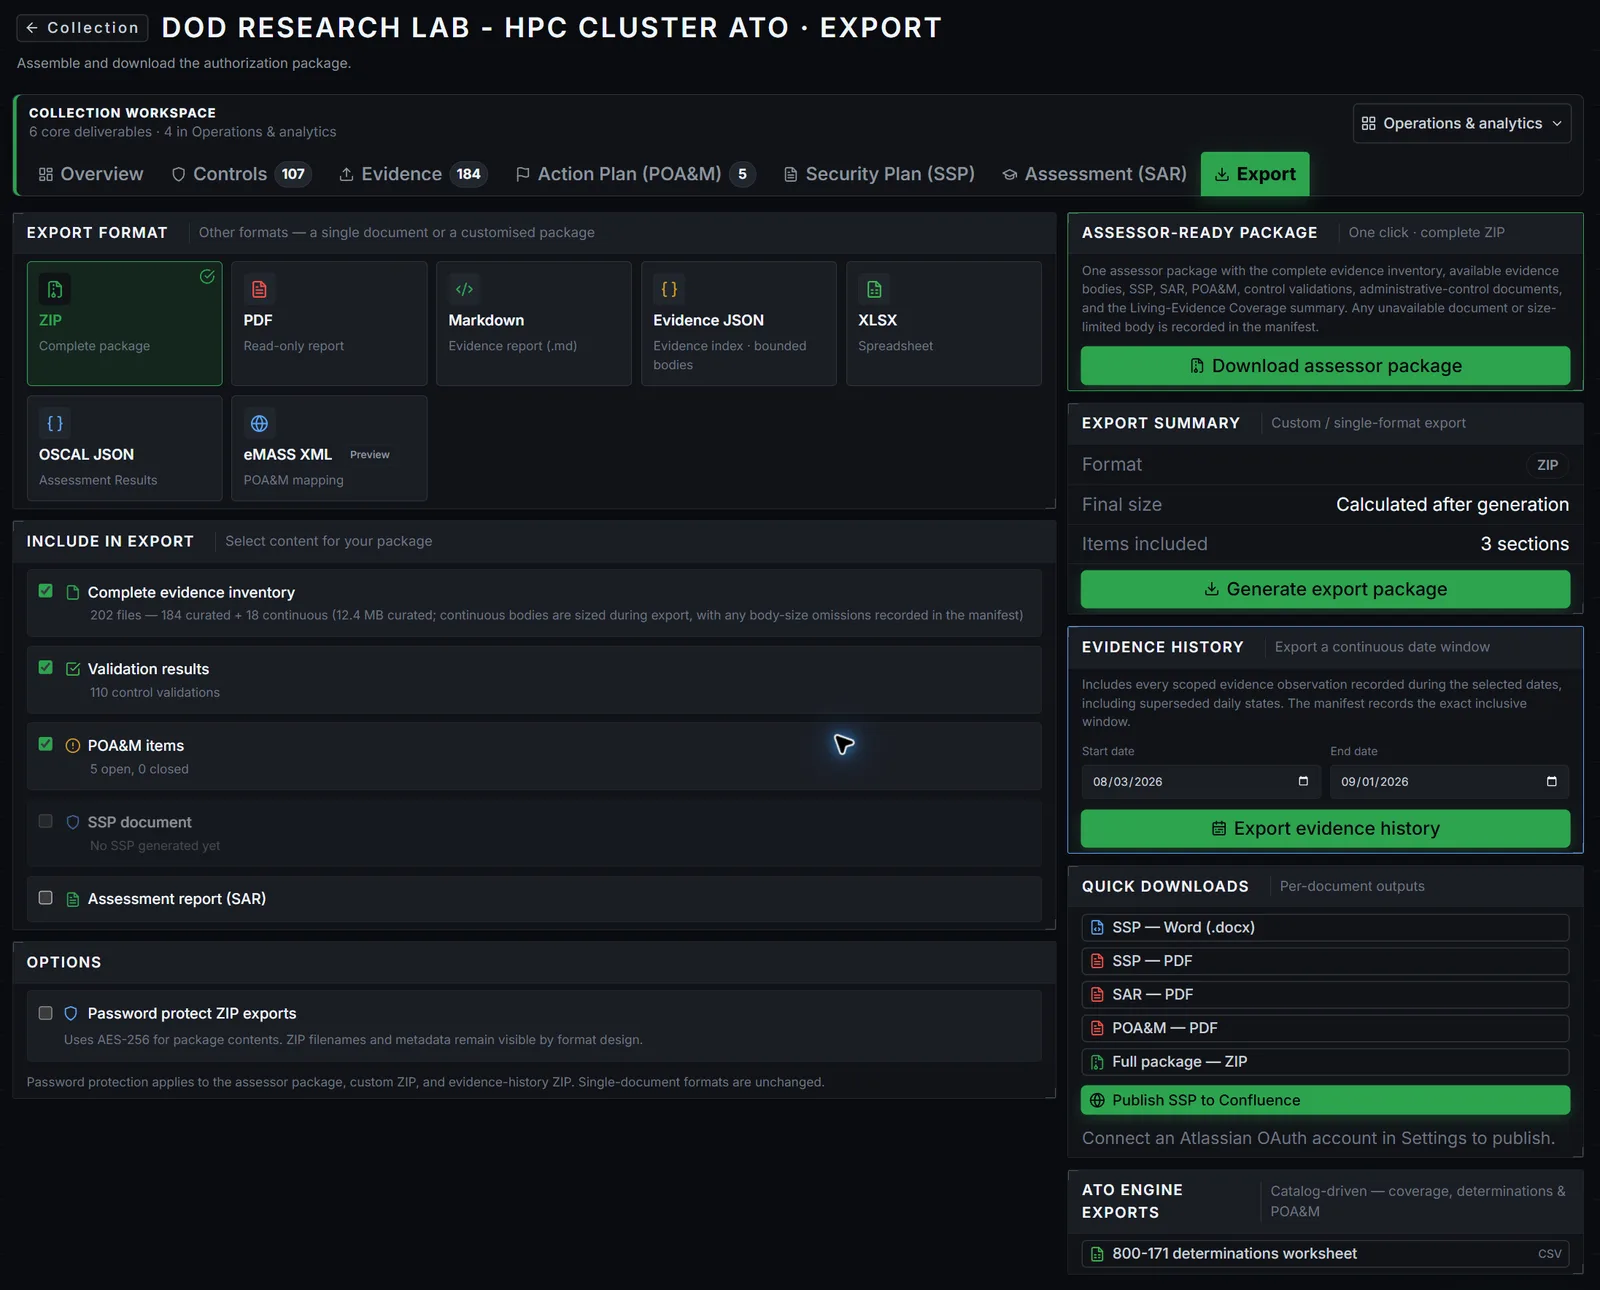Switch to Assessment (SAR) tab

[1094, 174]
